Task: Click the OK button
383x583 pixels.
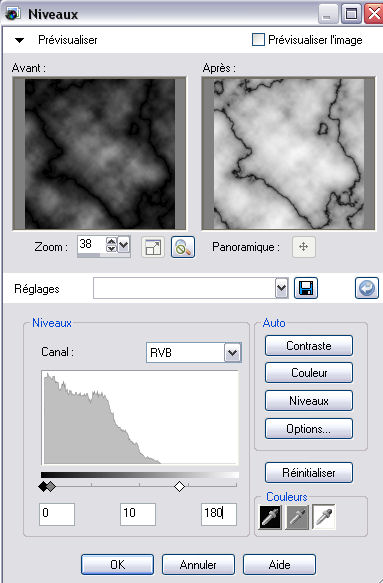Action: tap(118, 564)
